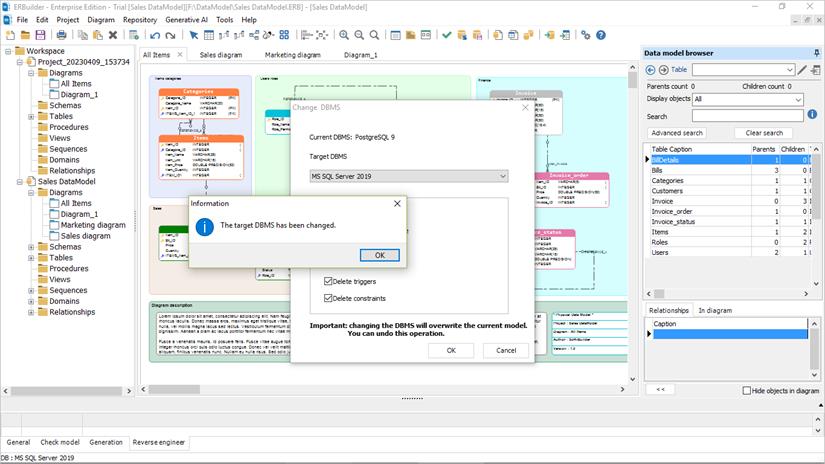
Task: Click the blue Help question mark icon
Action: tap(601, 35)
